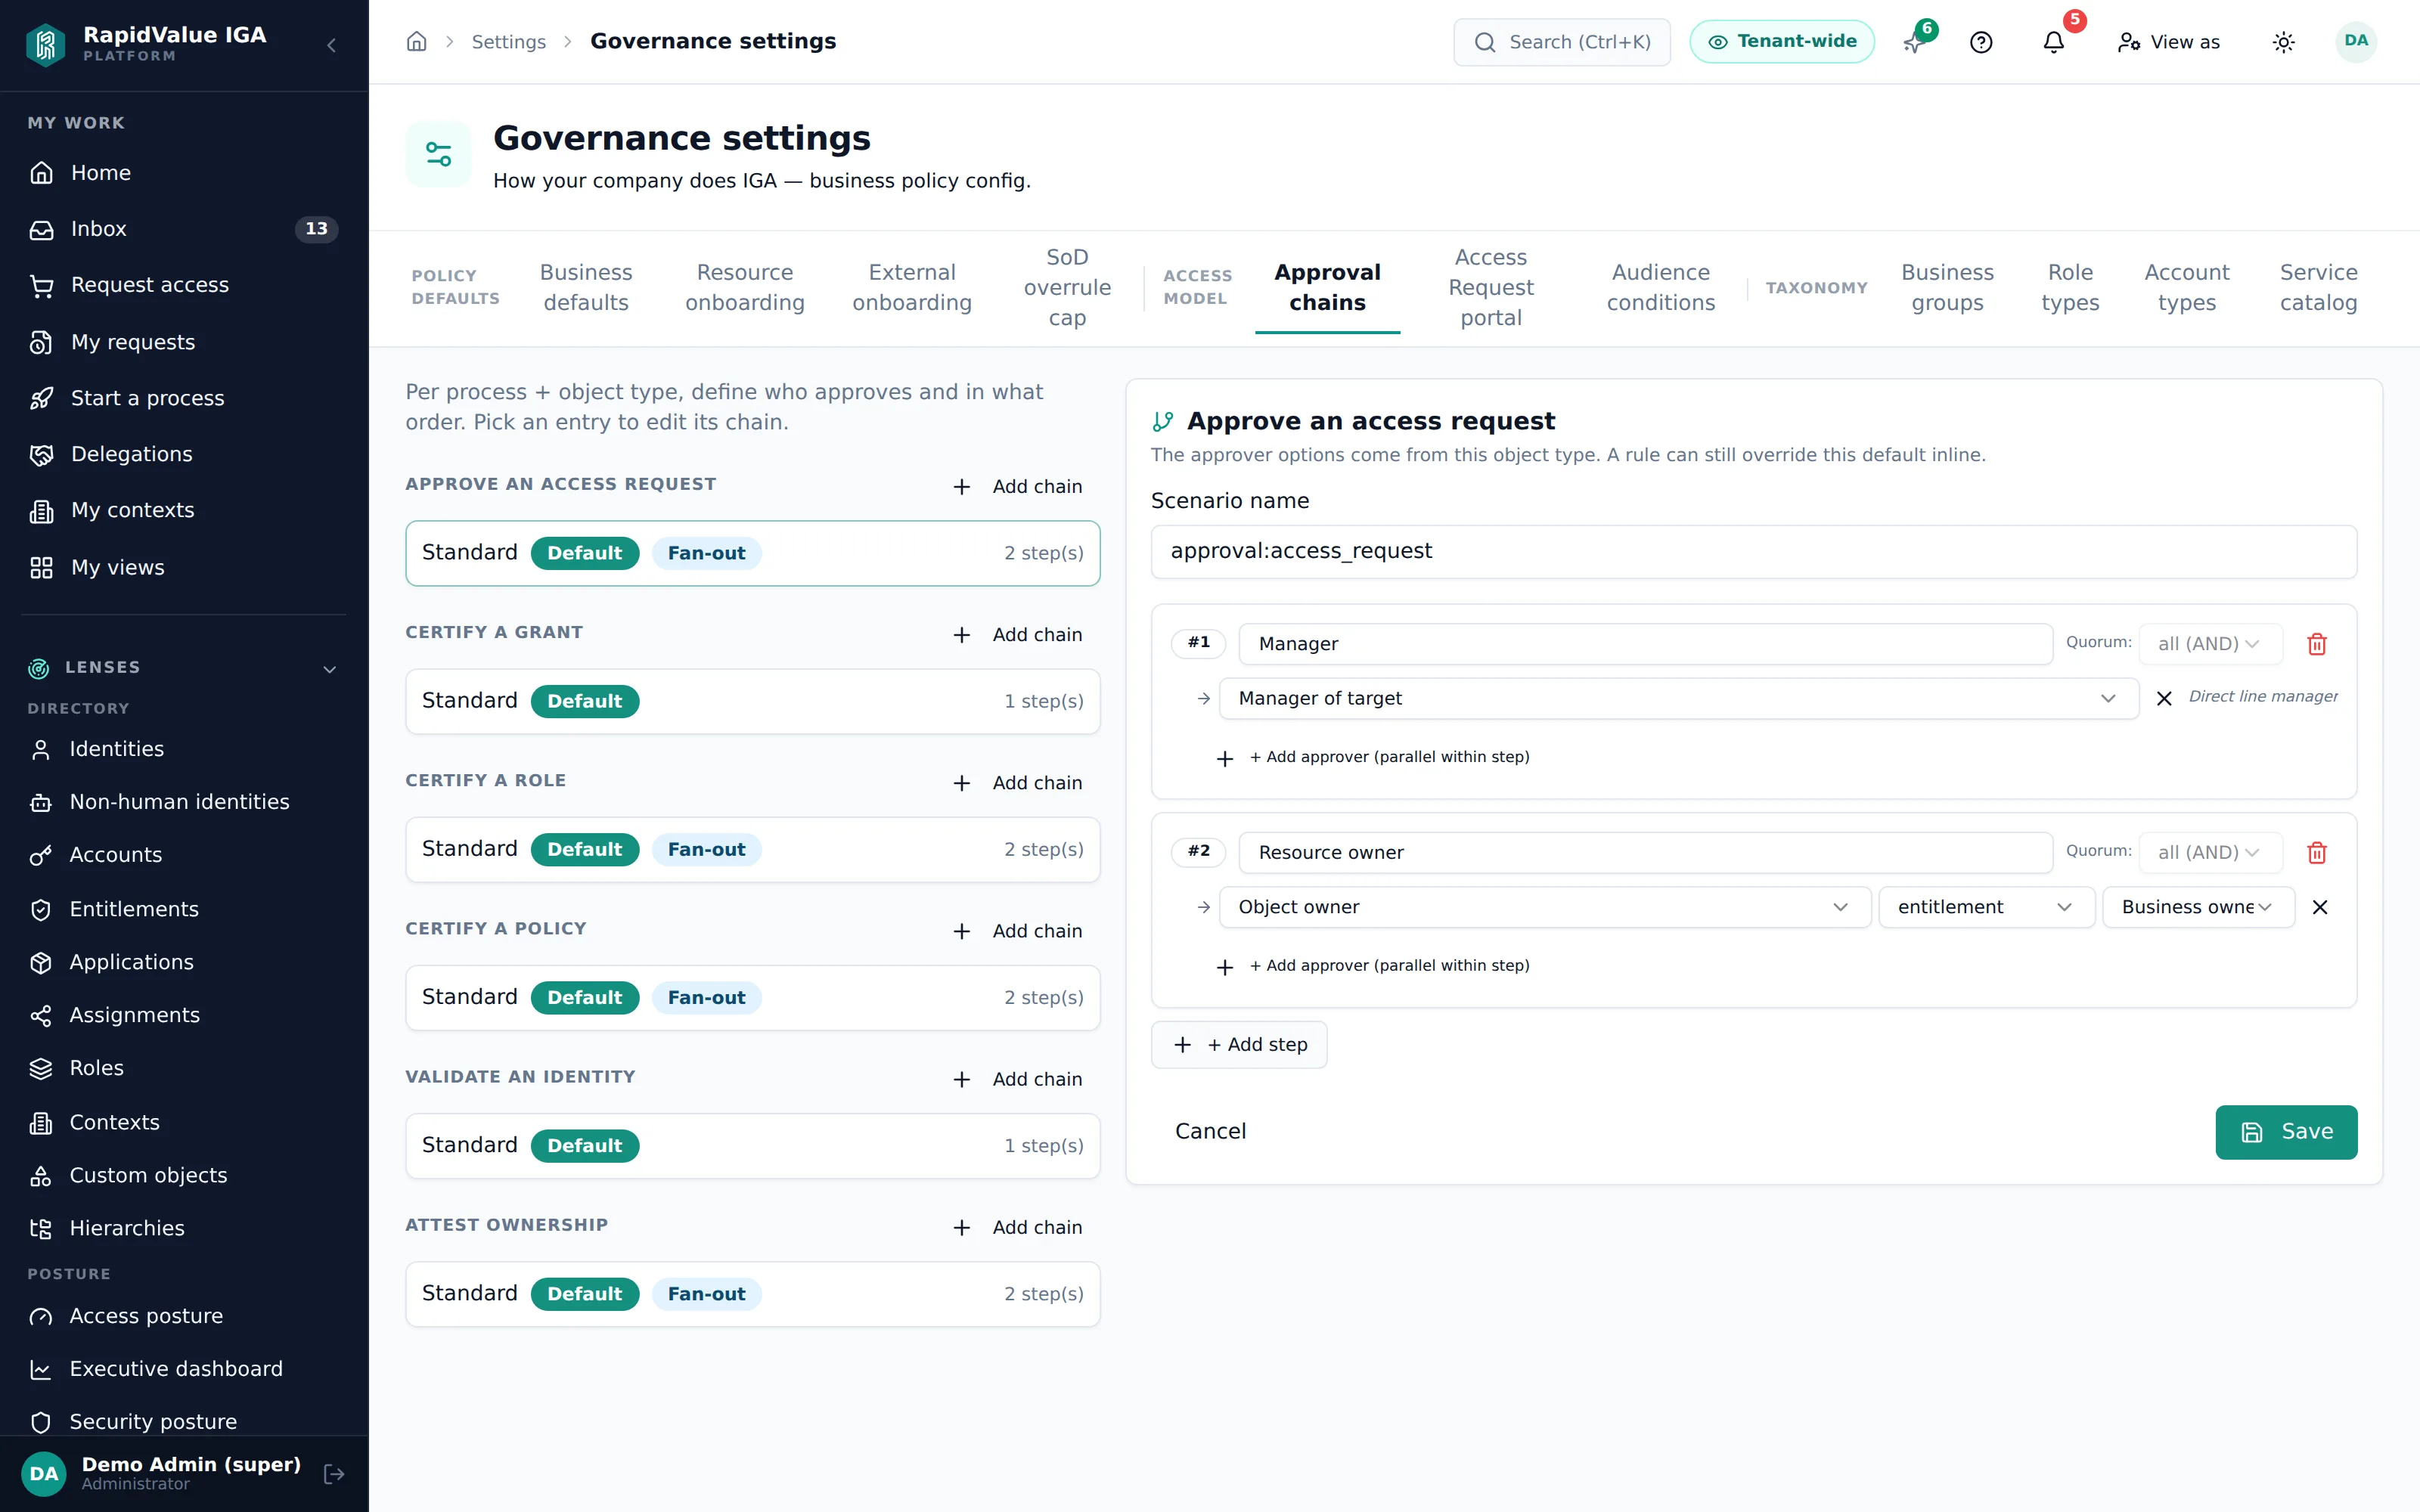Select Attest ownership Standard chain
Screen dimensions: 2420x1512
[x=752, y=1294]
